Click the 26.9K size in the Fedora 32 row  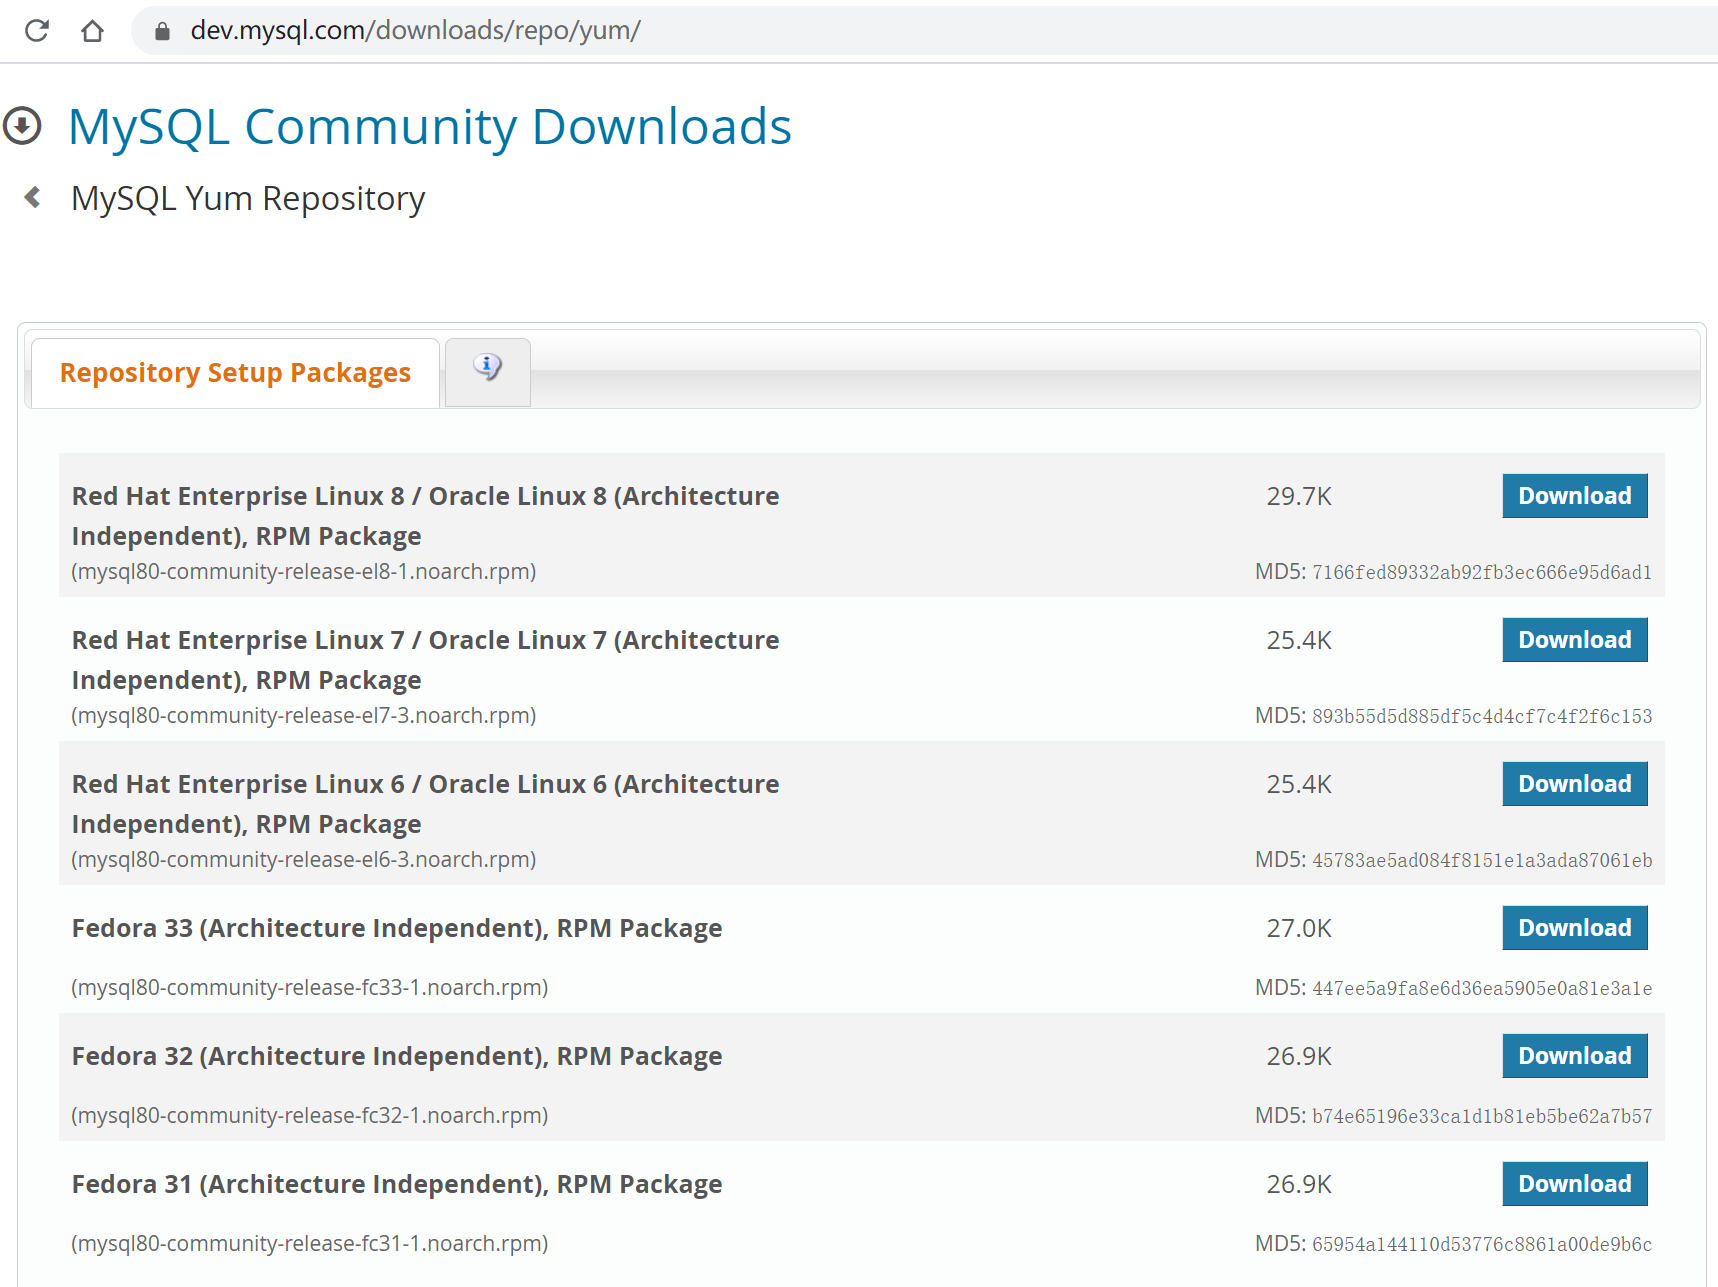pyautogui.click(x=1299, y=1056)
